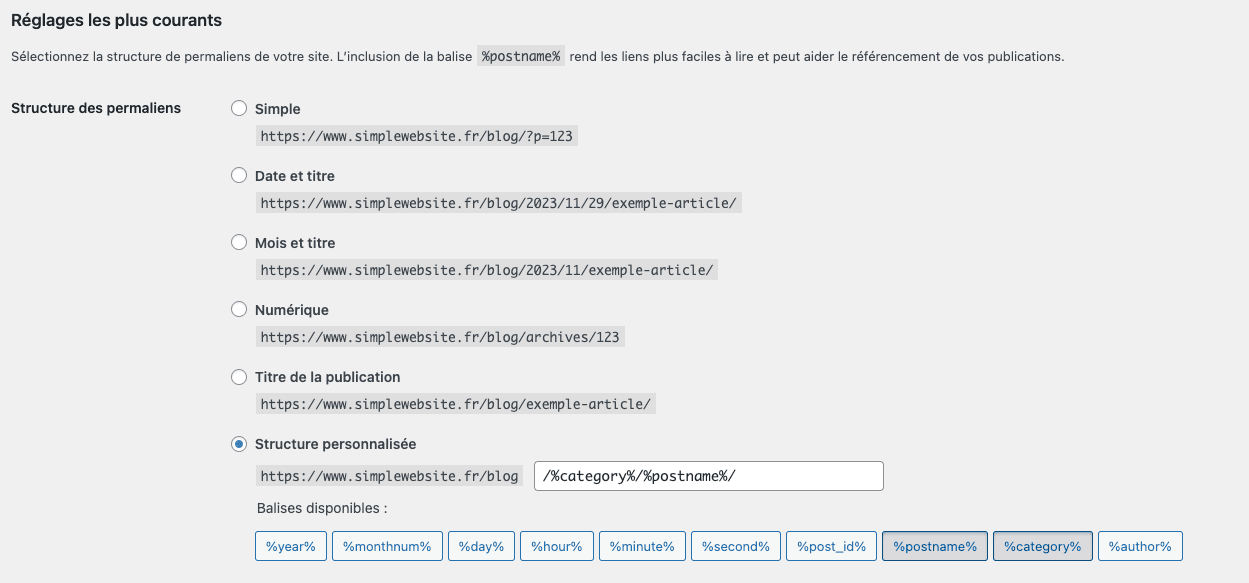The width and height of the screenshot is (1249, 583).
Task: Click the Réglages les plus courants heading
Action: coord(117,20)
